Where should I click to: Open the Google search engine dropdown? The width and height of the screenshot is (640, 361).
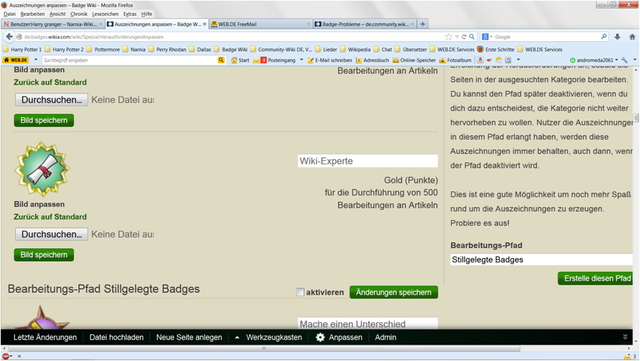pos(487,37)
